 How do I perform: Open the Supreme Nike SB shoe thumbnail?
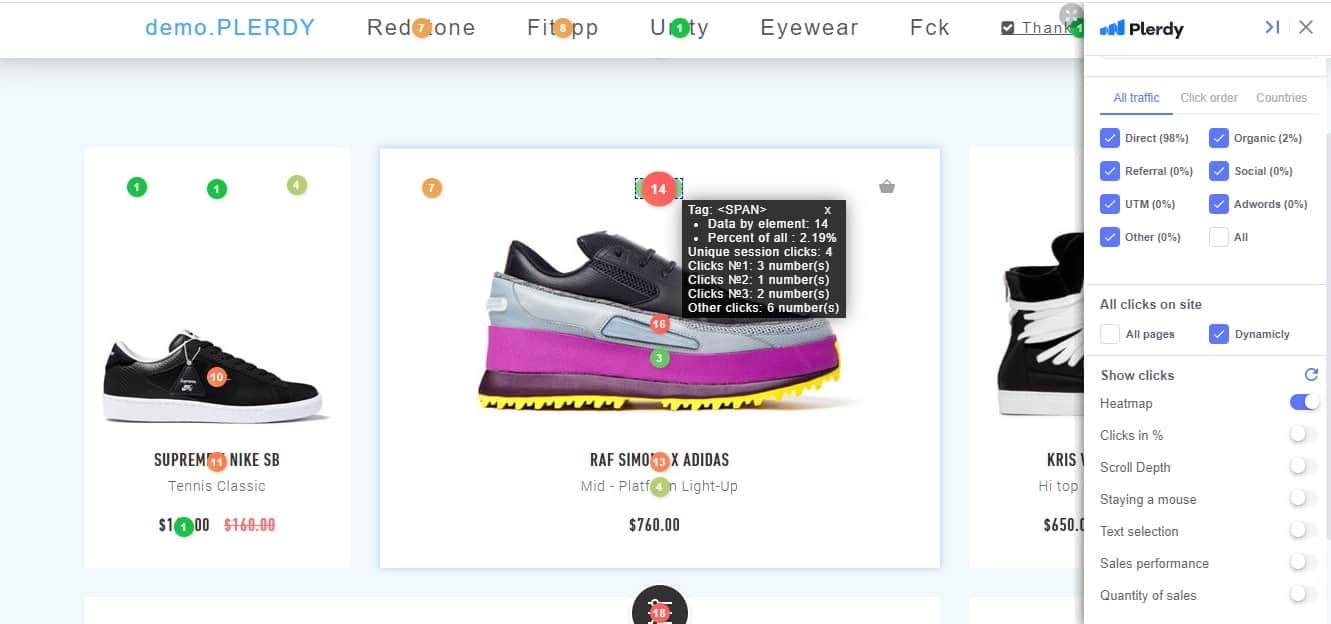tap(216, 376)
